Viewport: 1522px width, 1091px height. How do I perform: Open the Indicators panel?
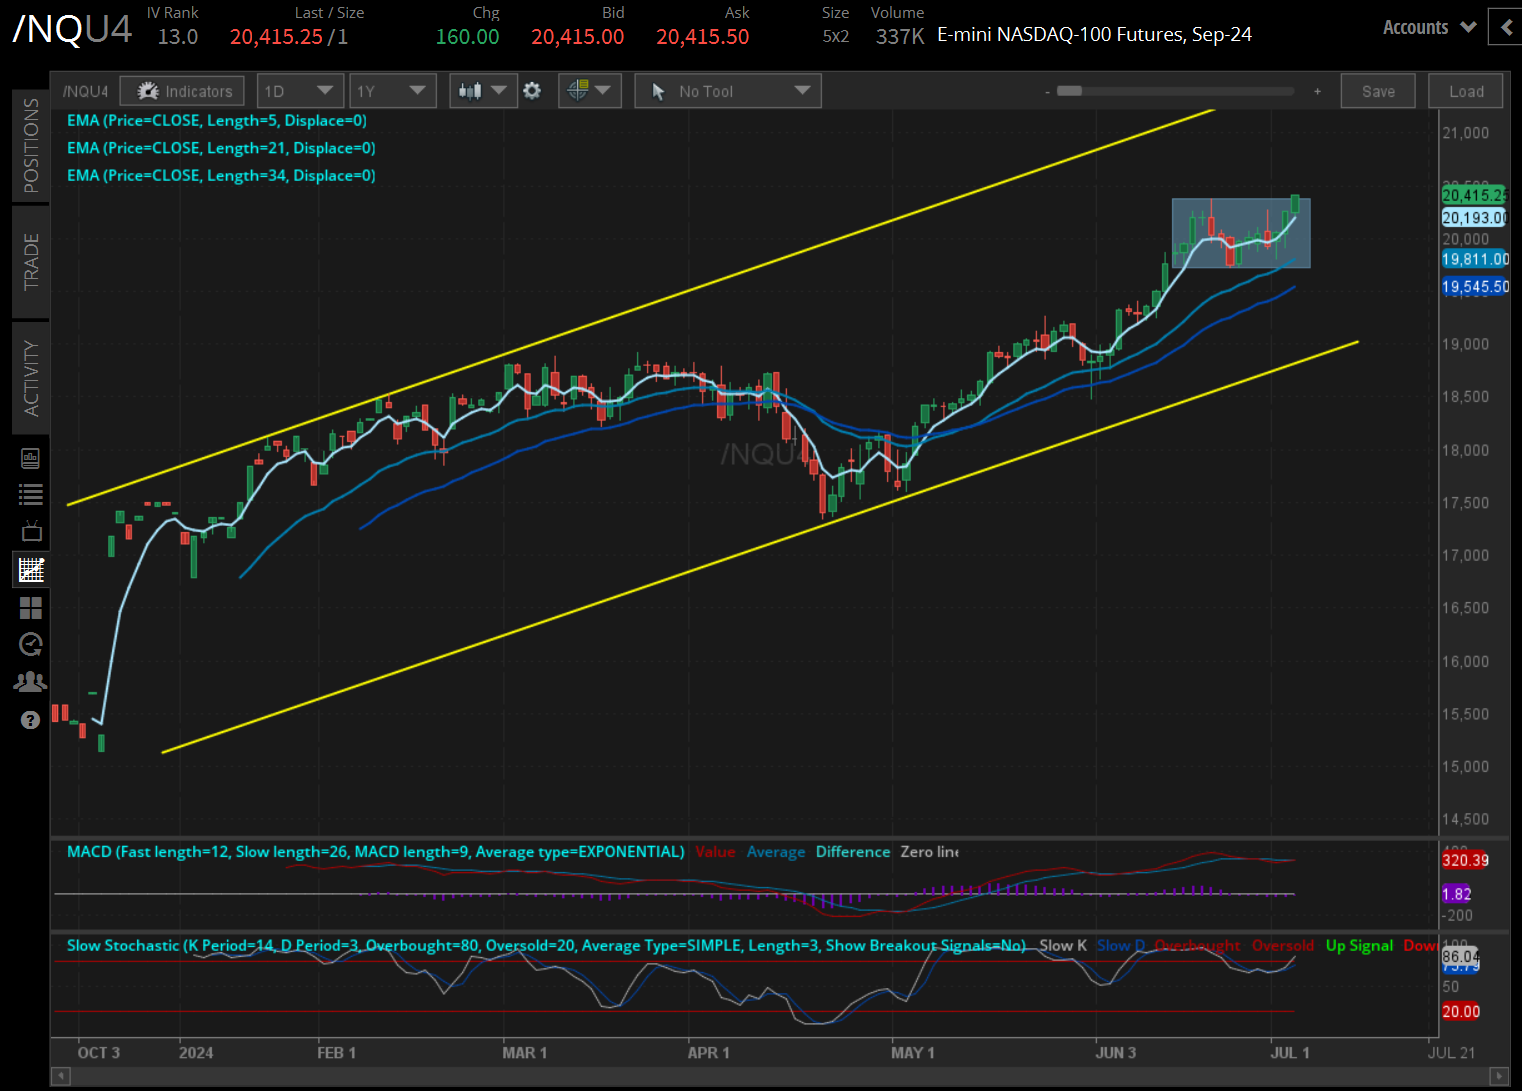[x=182, y=91]
